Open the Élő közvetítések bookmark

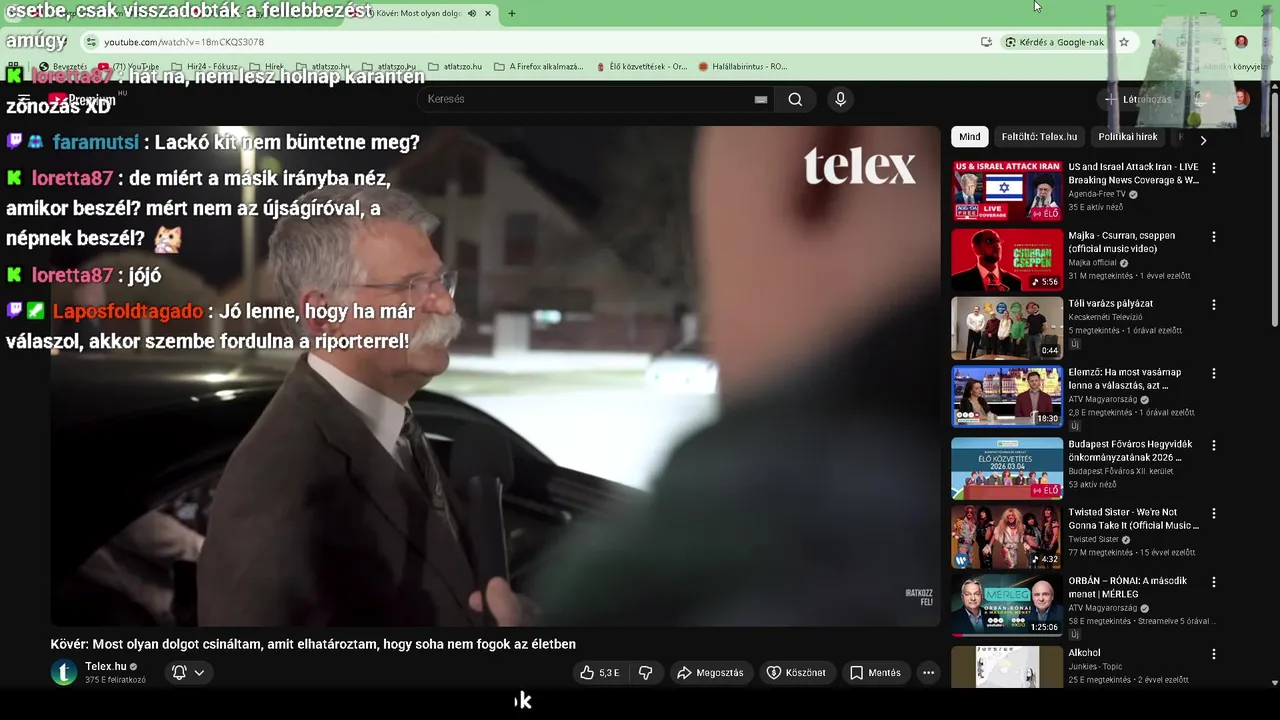pos(641,67)
